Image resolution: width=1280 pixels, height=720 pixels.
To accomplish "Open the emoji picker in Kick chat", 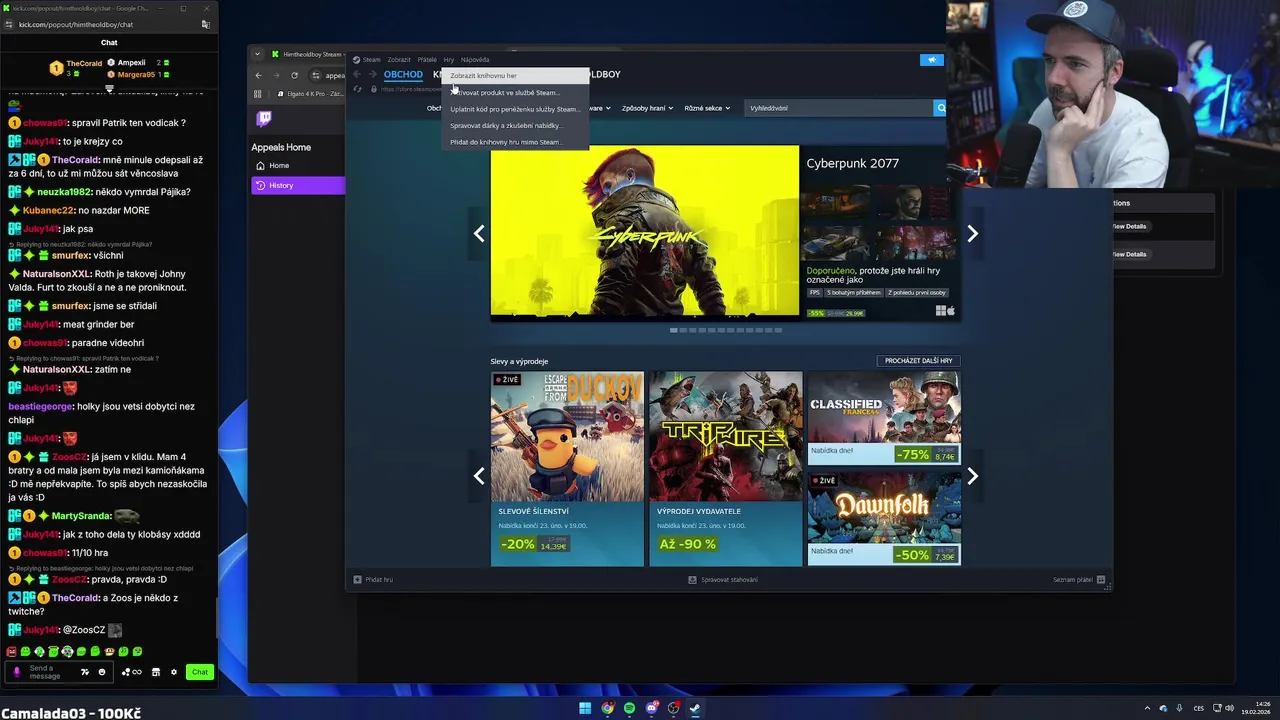I will [x=102, y=672].
